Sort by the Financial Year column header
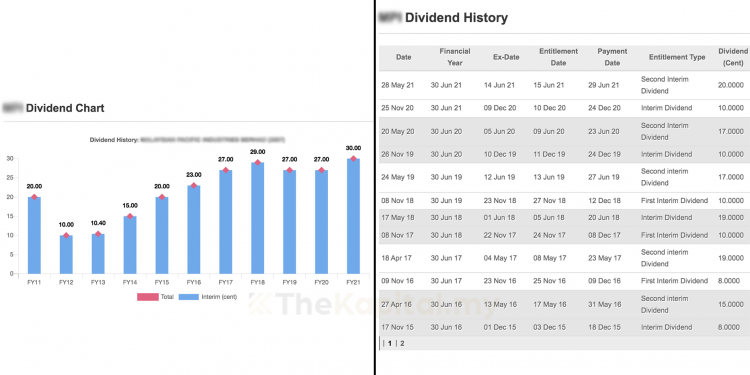750x375 pixels. click(455, 57)
